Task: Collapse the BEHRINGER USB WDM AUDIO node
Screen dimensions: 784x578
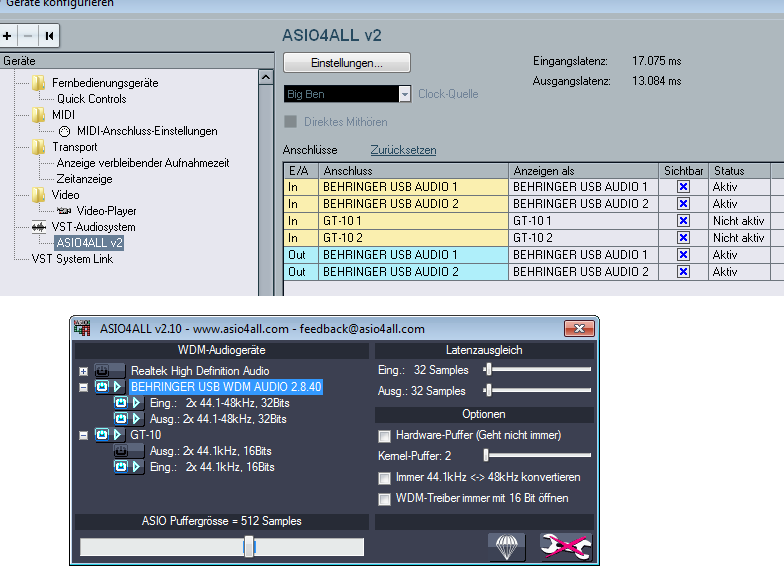Action: (84, 388)
